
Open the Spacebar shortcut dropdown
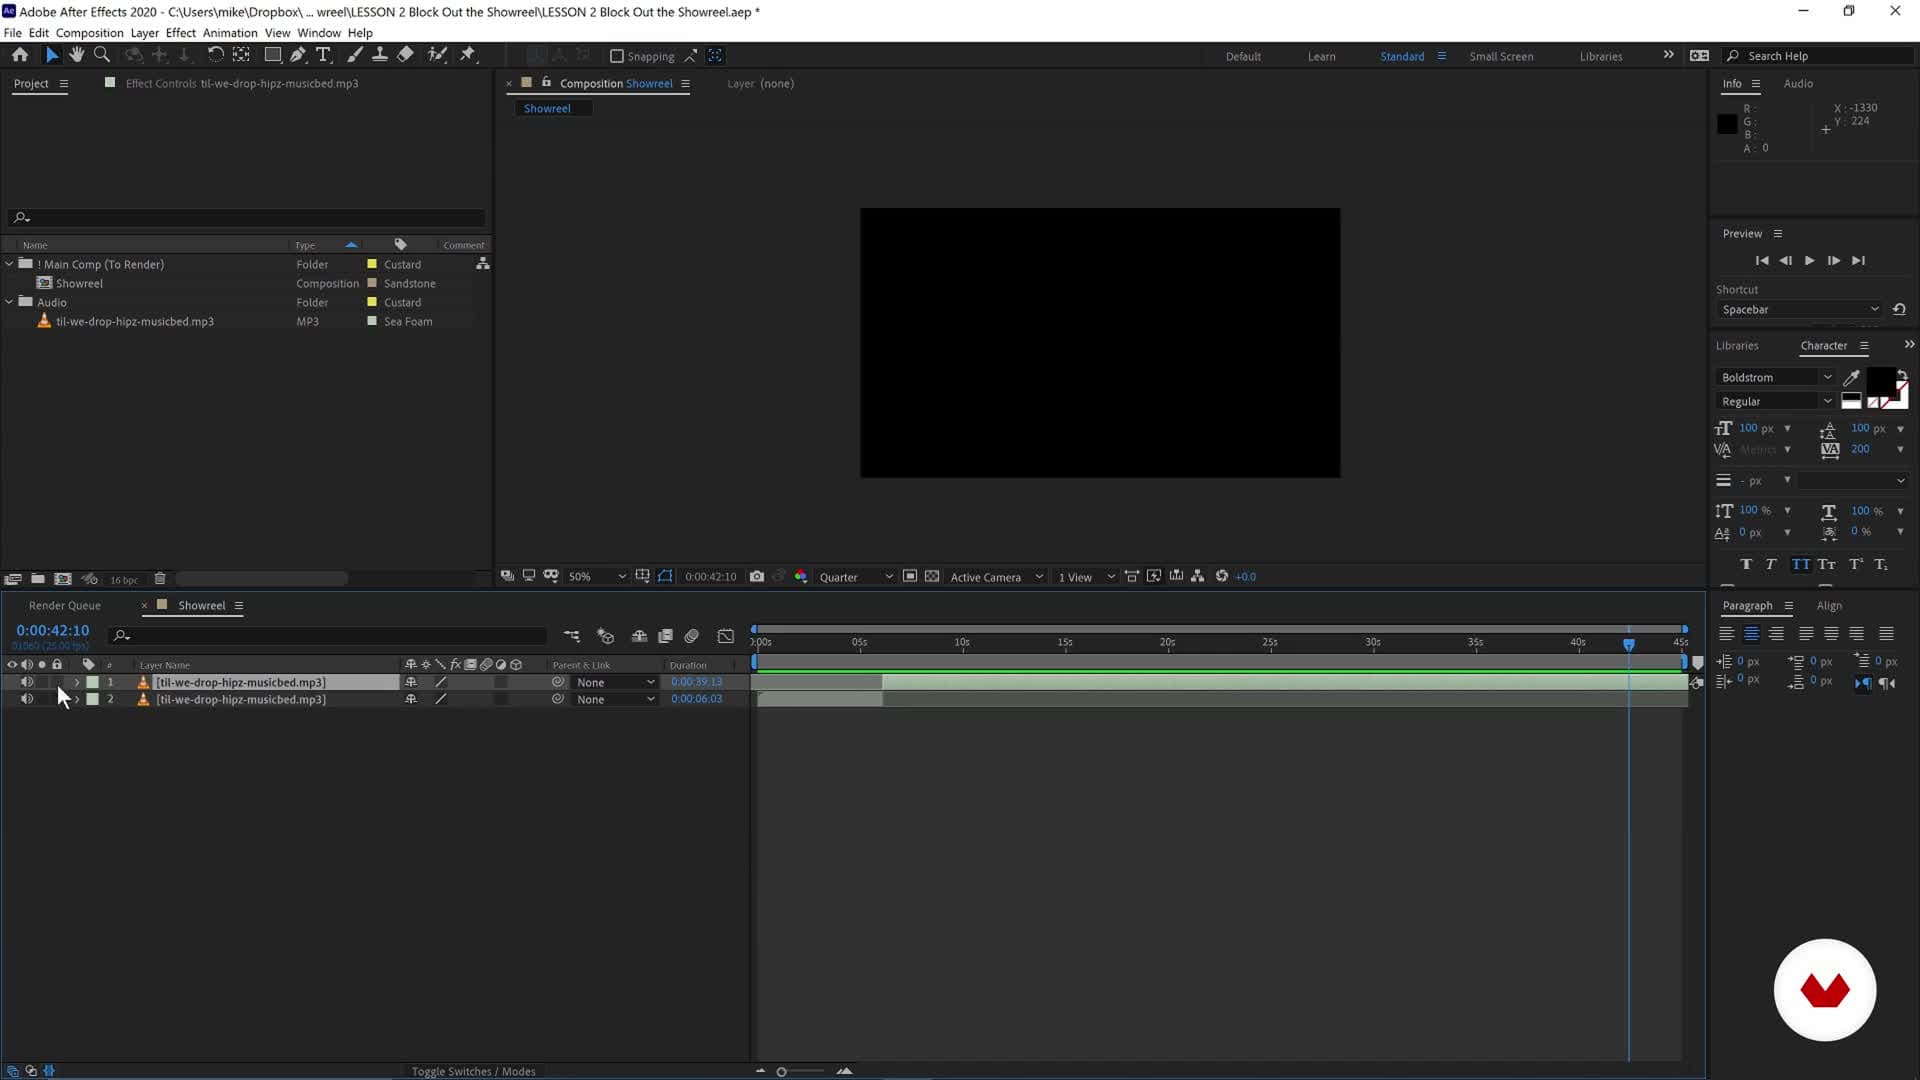point(1800,310)
